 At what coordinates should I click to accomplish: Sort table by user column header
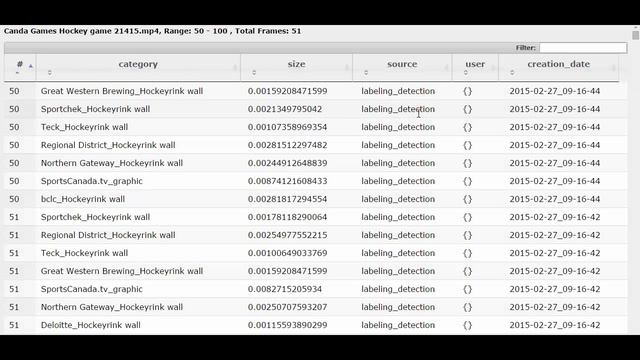(x=475, y=67)
